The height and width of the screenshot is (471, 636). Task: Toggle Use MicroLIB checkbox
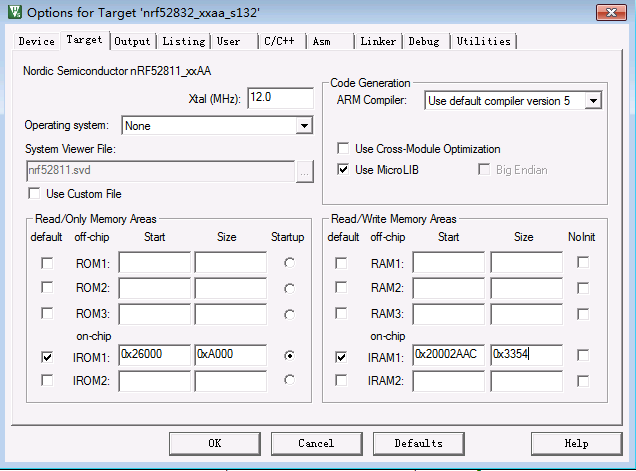[343, 170]
